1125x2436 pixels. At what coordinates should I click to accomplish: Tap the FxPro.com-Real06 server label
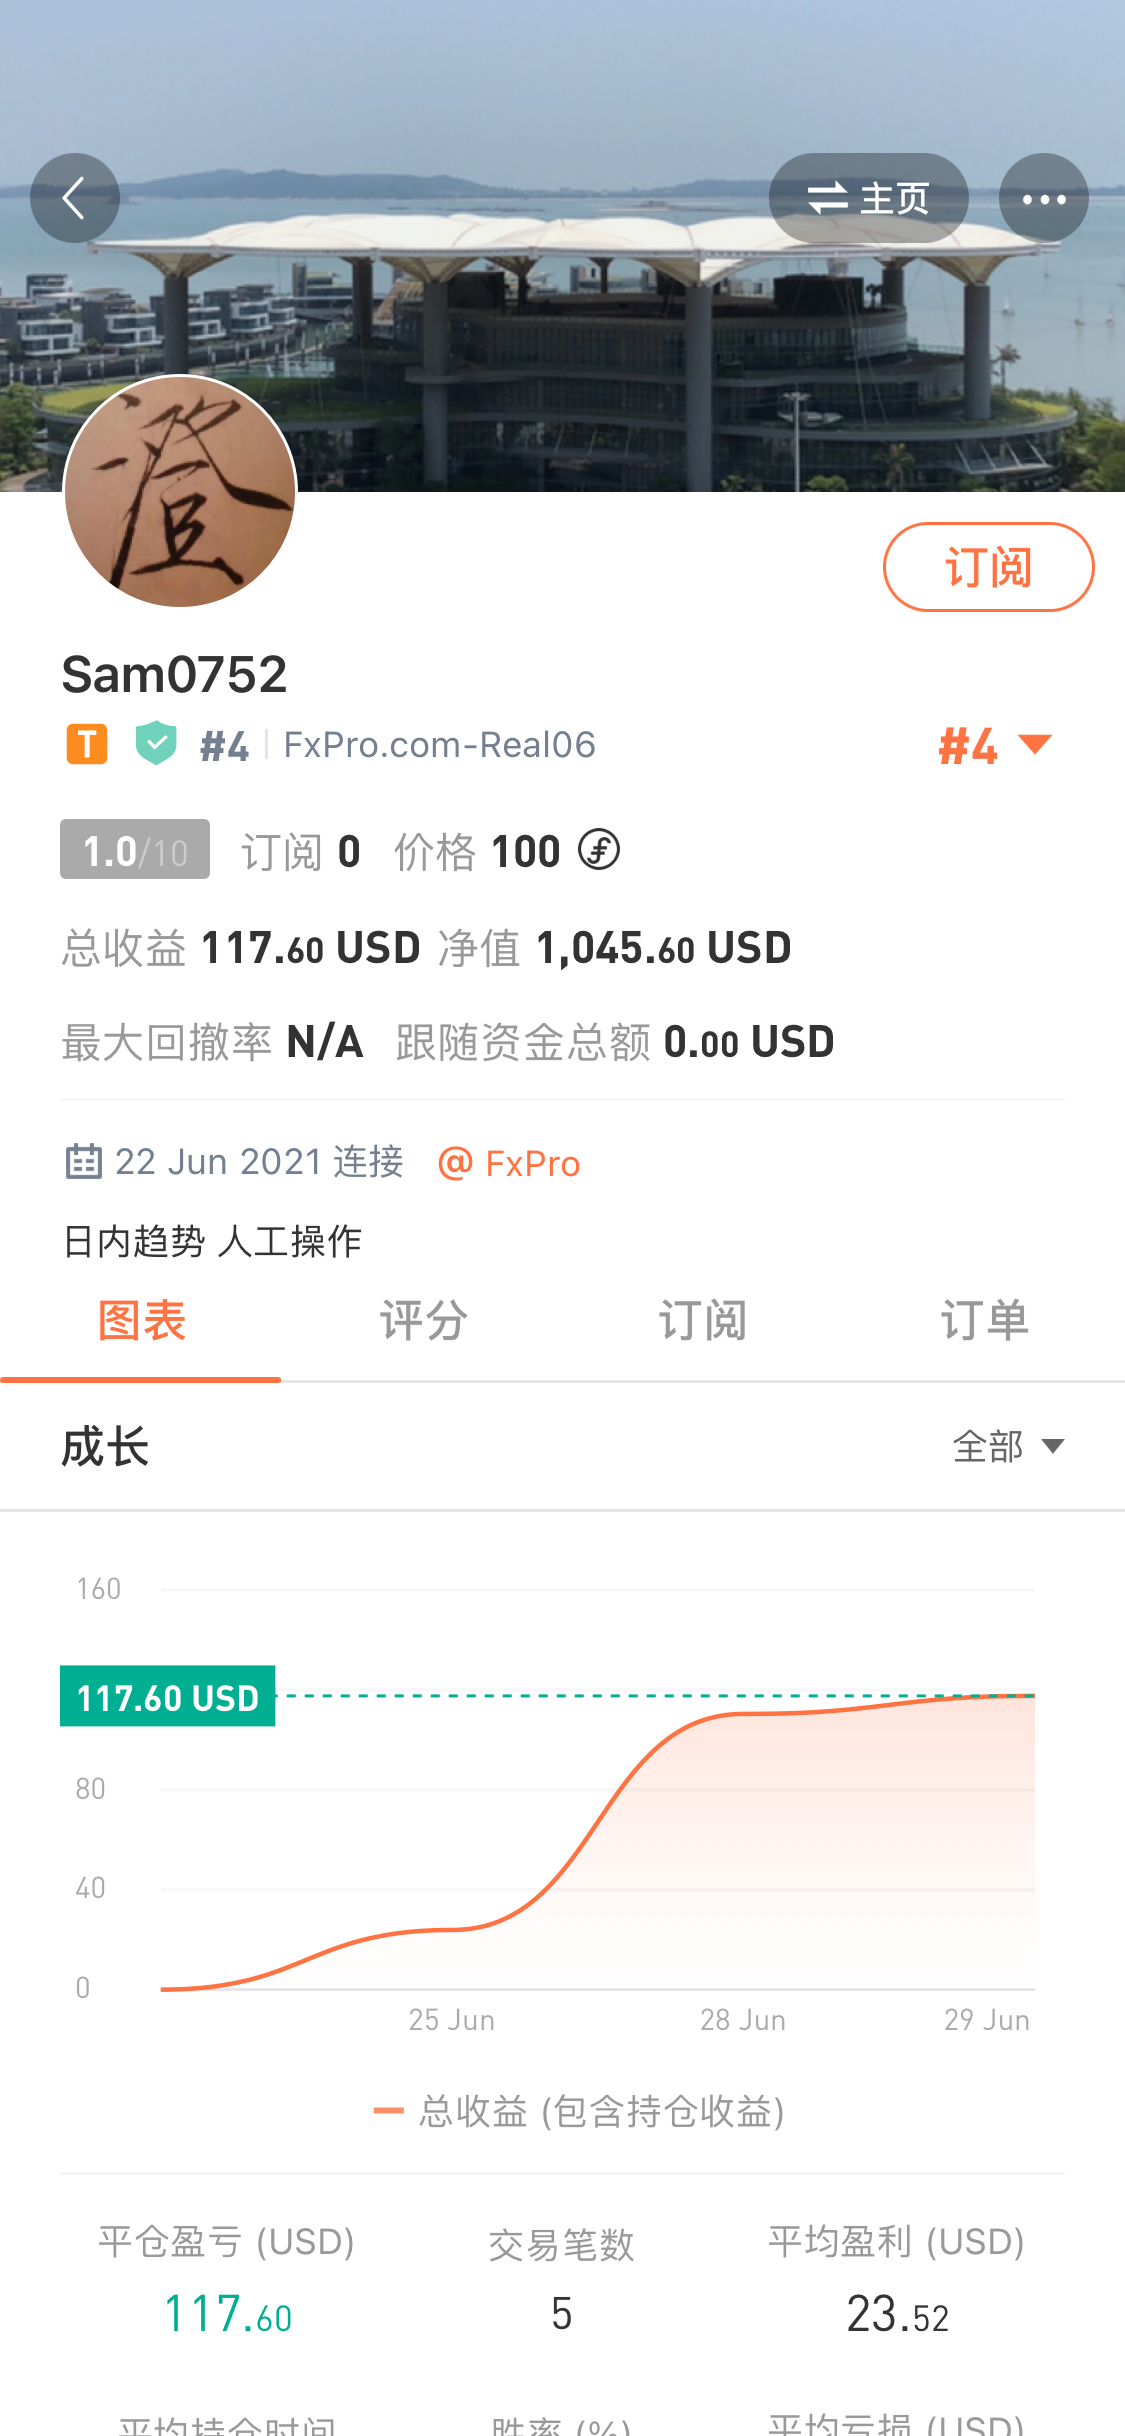[440, 745]
